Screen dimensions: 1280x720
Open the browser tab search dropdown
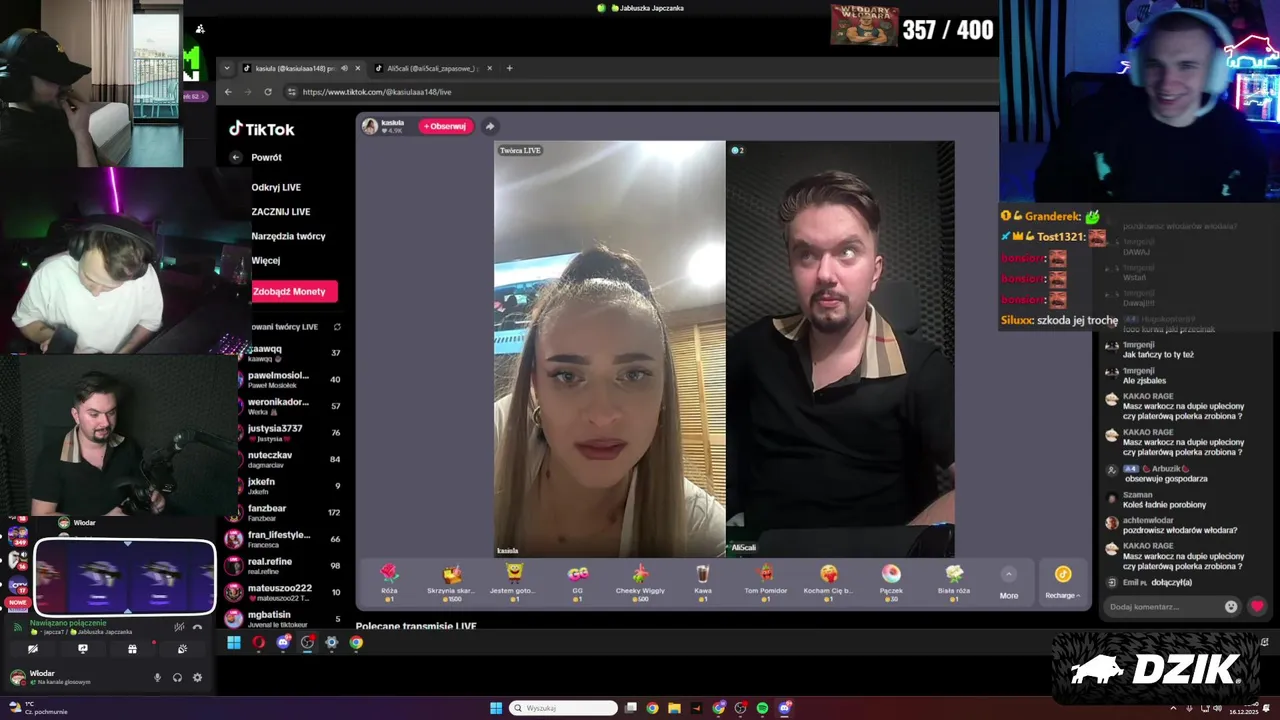227,68
